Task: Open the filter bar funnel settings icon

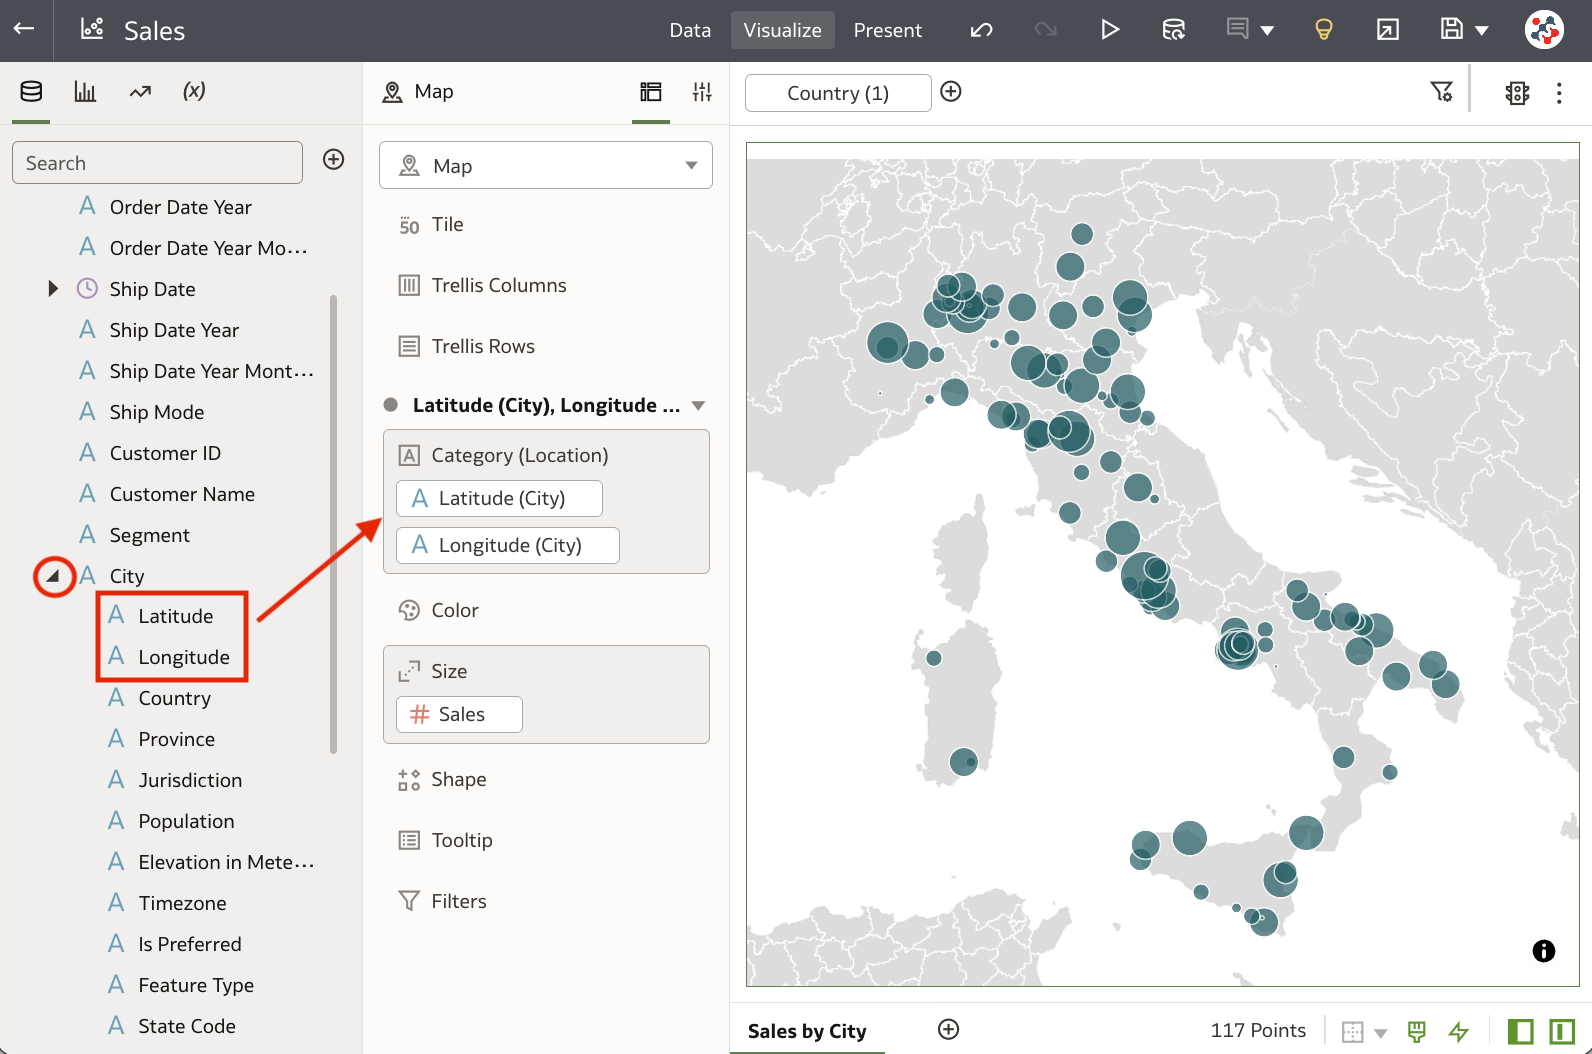Action: pyautogui.click(x=1441, y=92)
